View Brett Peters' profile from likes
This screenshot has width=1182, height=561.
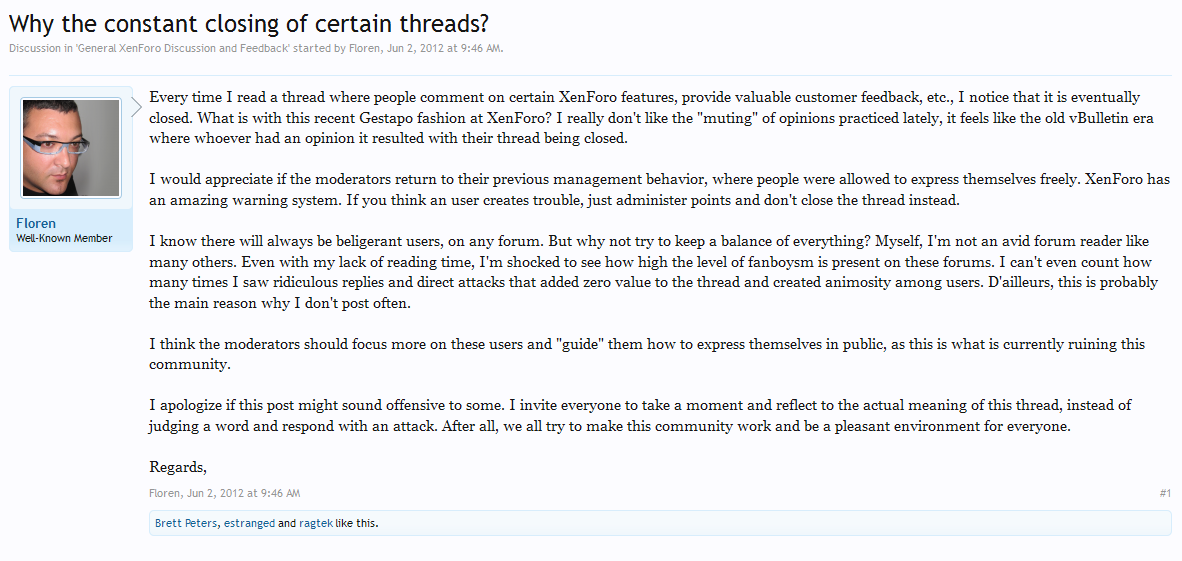(186, 523)
